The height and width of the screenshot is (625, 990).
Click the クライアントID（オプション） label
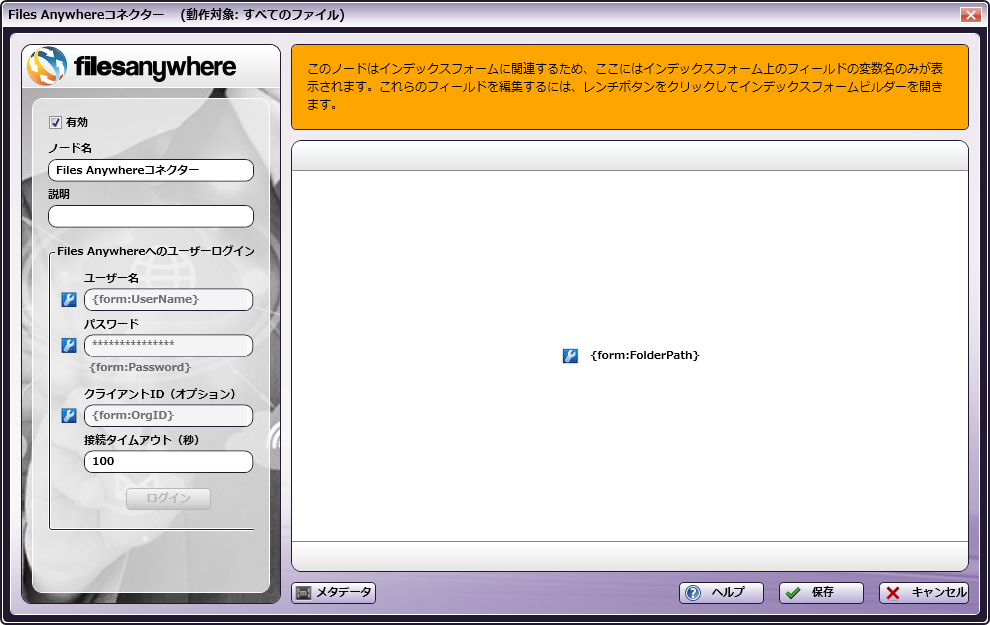160,394
